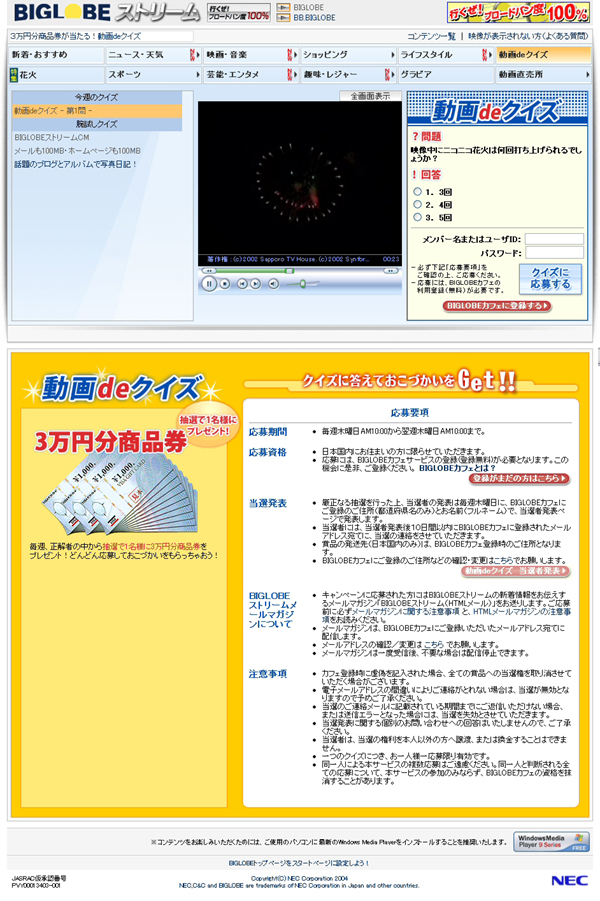Viewport: 600px width, 901px height.
Task: Open the 花火 special menu
Action: tap(56, 75)
